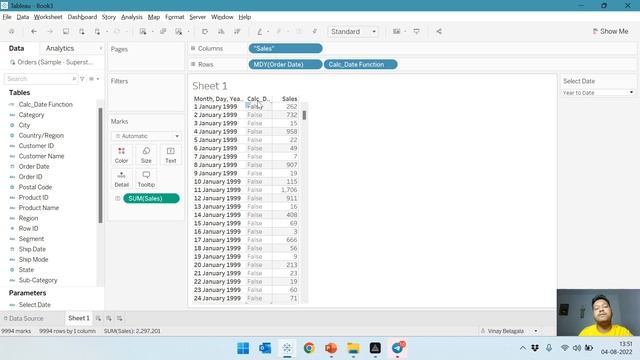Click the Show/Hide Cards toolbar icon
This screenshot has height=360, width=640.
click(x=396, y=31)
